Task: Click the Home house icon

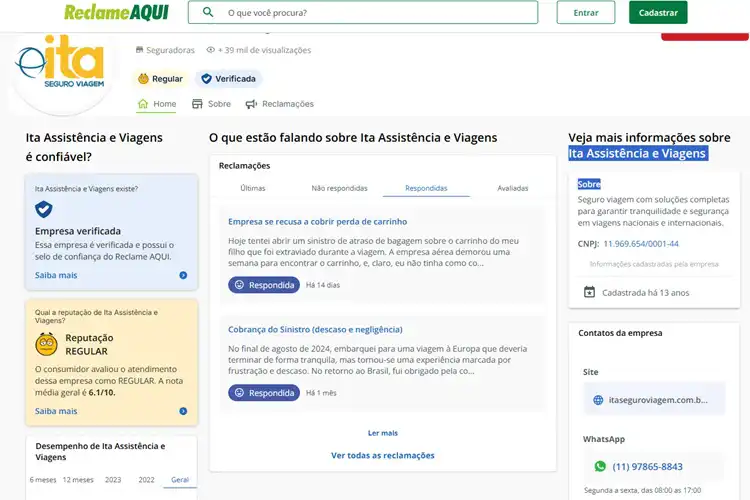Action: pos(143,104)
